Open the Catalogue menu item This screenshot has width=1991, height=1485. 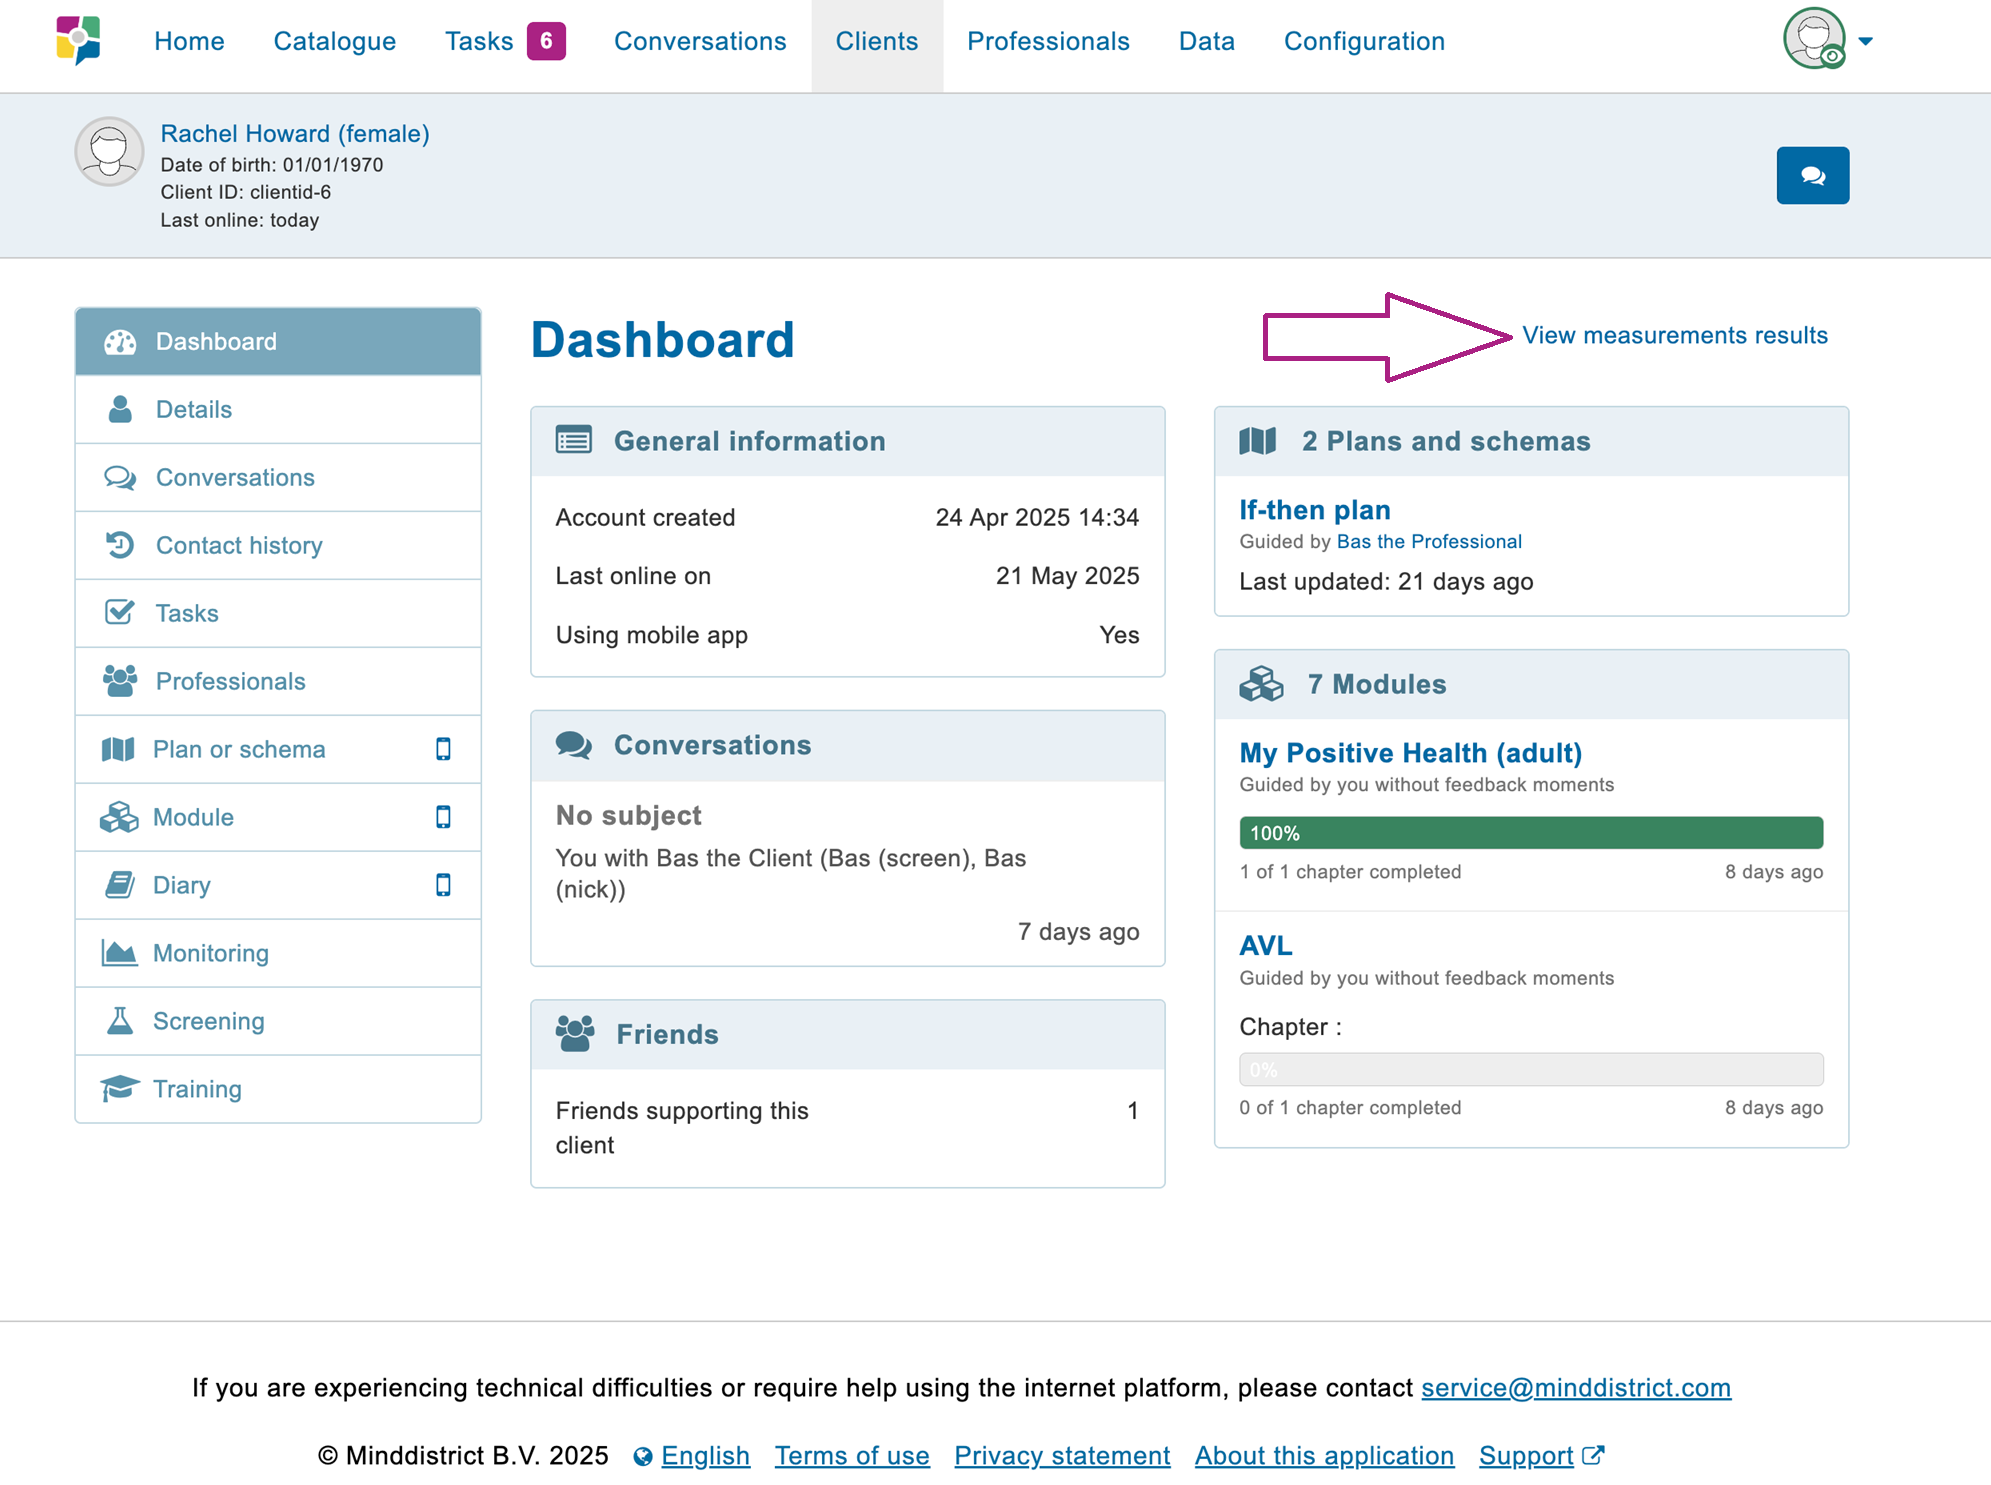pyautogui.click(x=334, y=41)
